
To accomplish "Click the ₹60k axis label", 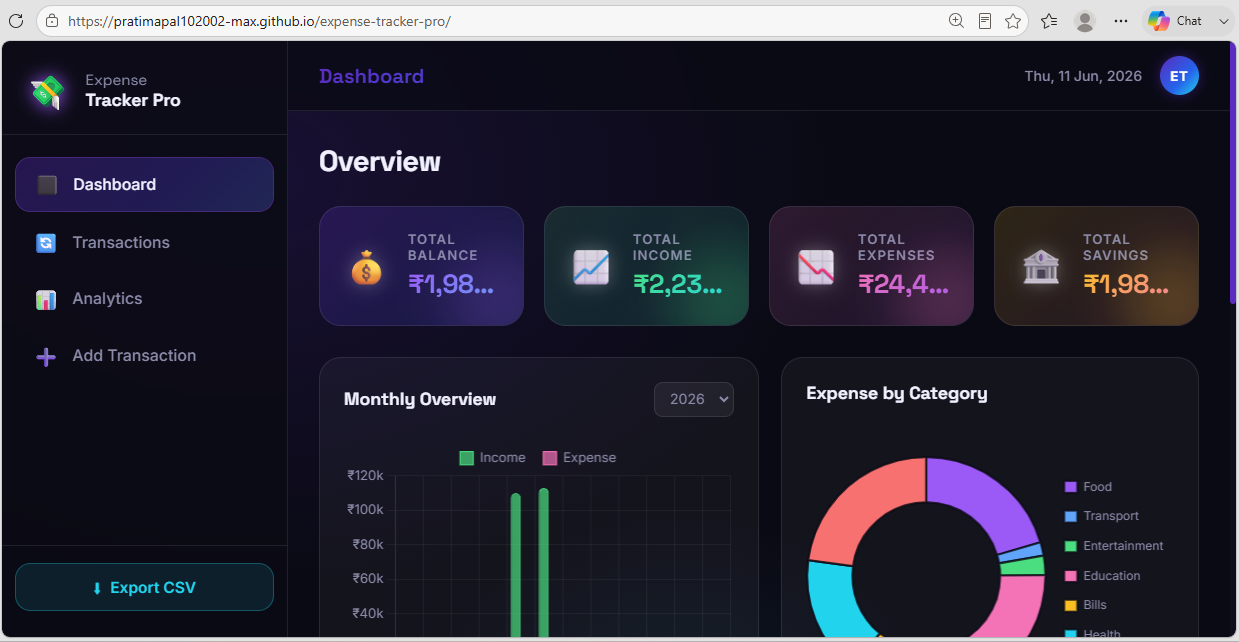I will (x=367, y=579).
